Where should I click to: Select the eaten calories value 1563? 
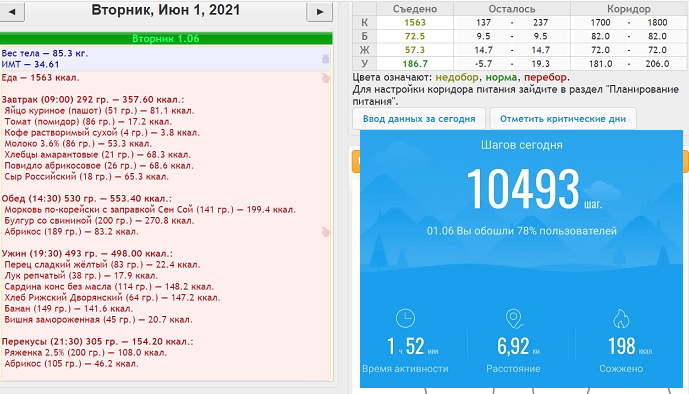click(x=415, y=22)
